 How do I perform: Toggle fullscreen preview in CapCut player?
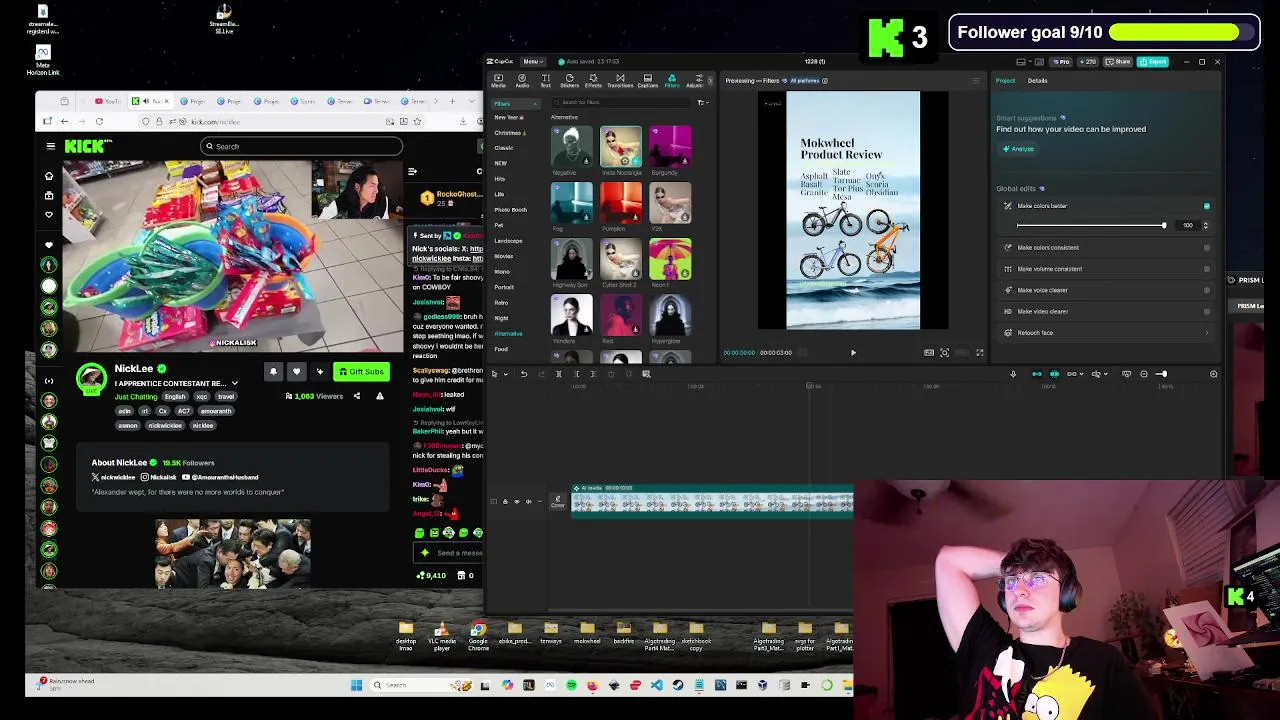(x=979, y=352)
